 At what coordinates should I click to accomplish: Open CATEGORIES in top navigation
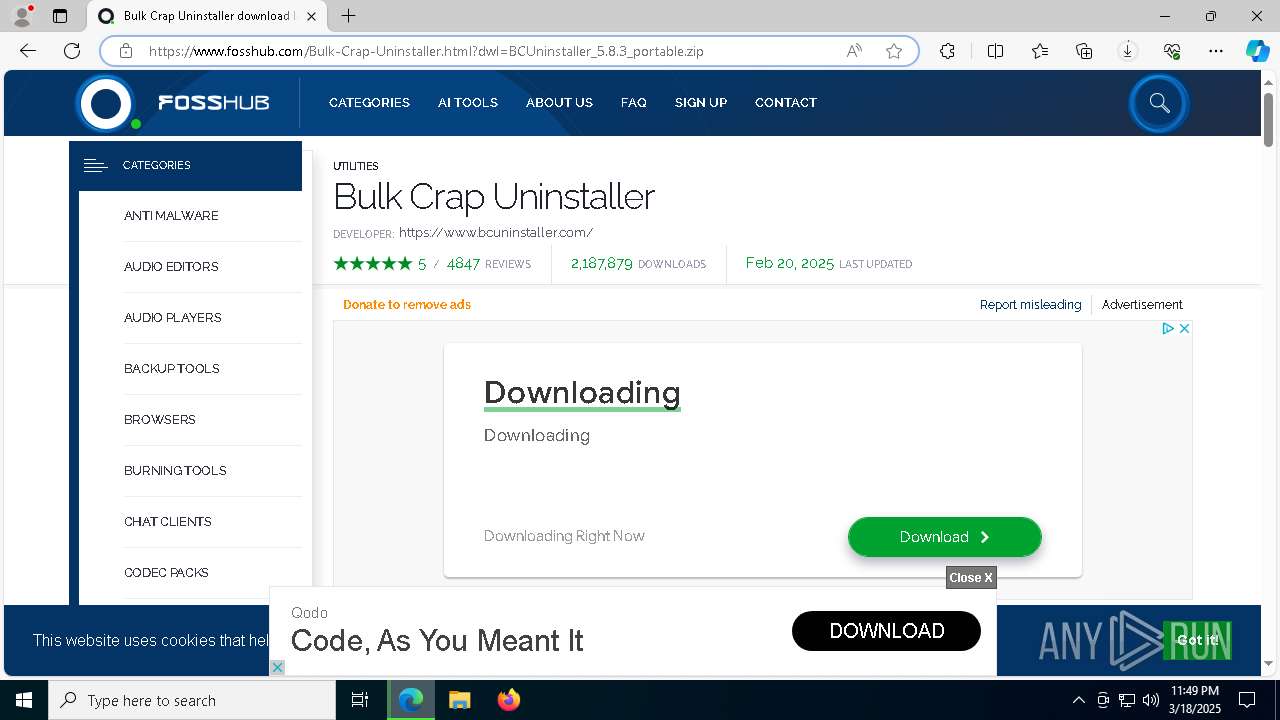point(369,103)
